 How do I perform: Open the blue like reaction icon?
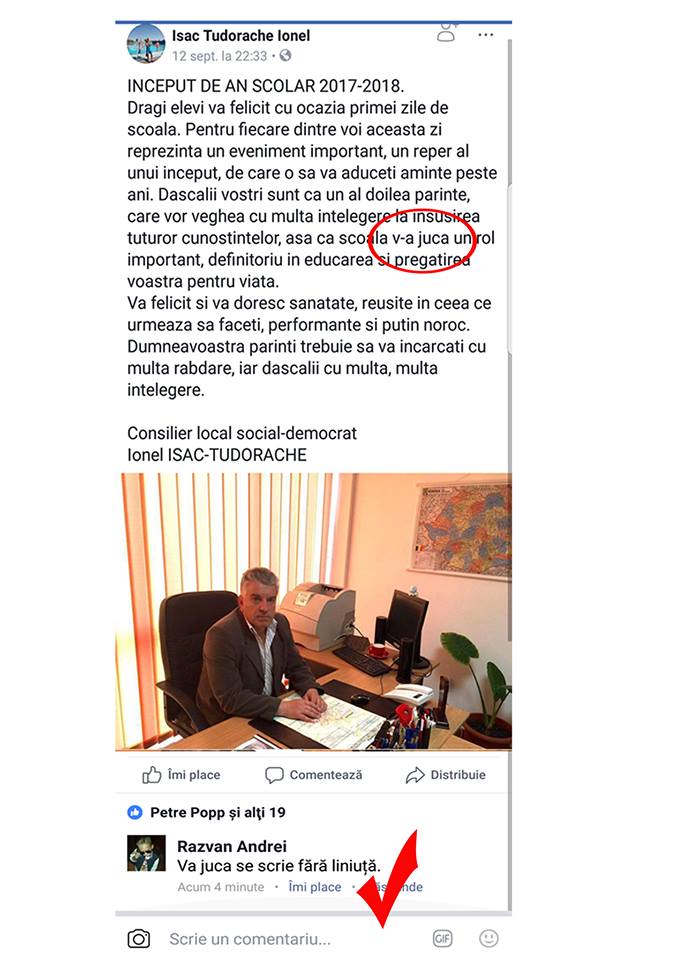(134, 812)
